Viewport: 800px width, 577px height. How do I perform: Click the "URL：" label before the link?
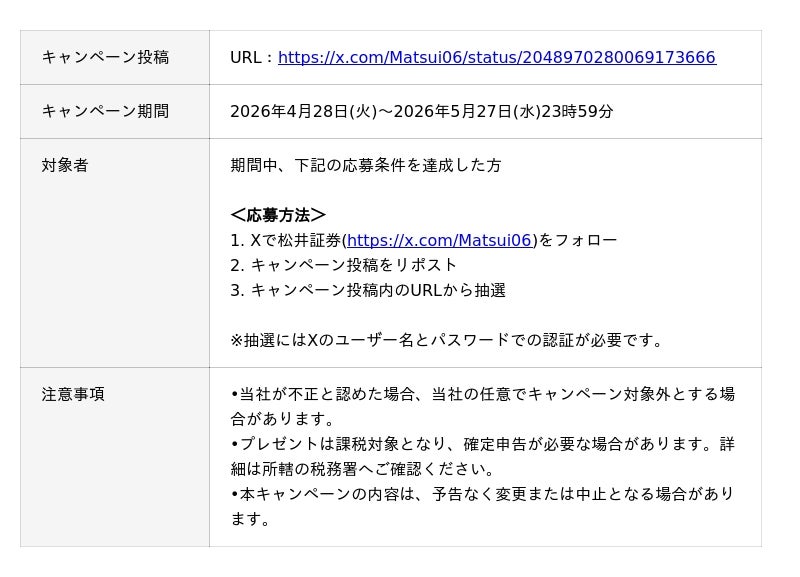click(x=252, y=58)
